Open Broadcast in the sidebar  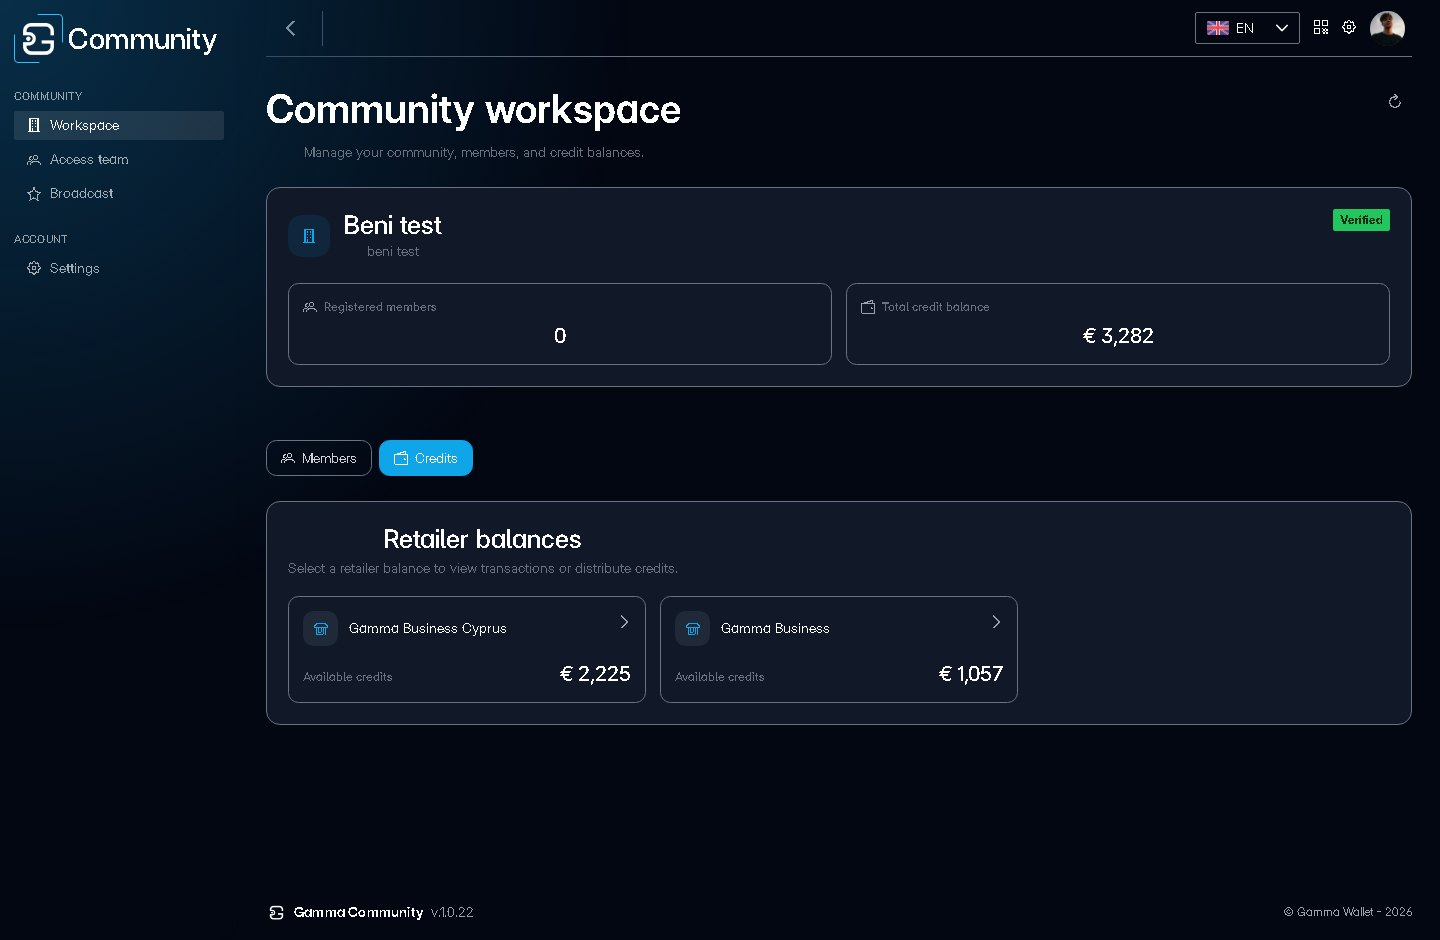119,193
